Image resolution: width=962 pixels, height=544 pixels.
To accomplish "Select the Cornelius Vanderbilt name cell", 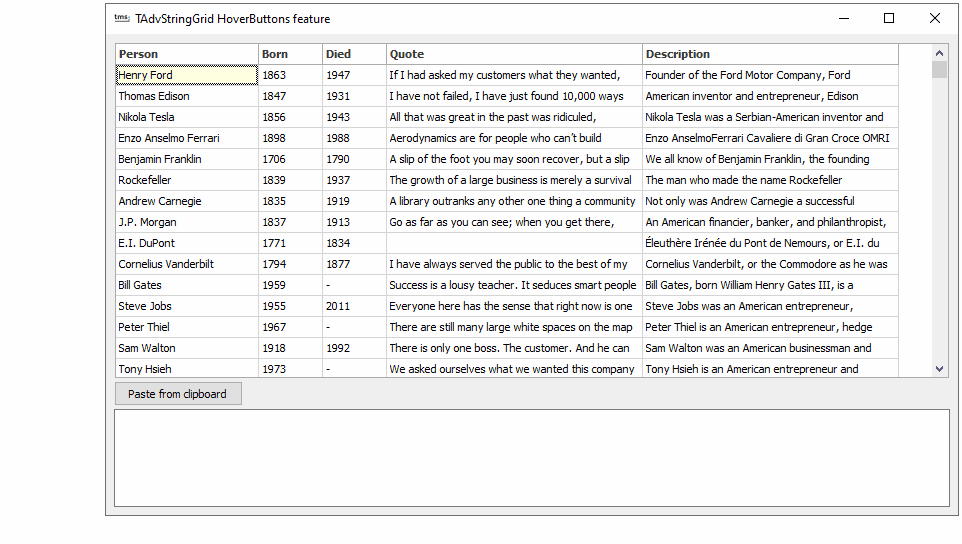I will (187, 264).
